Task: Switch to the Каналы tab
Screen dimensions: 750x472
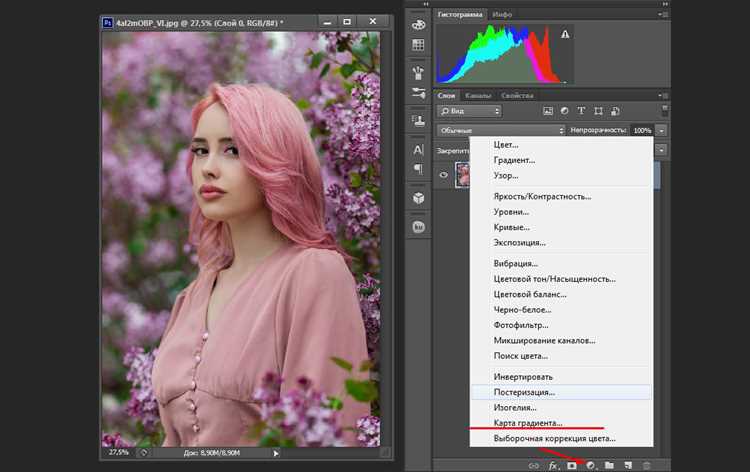Action: click(478, 96)
